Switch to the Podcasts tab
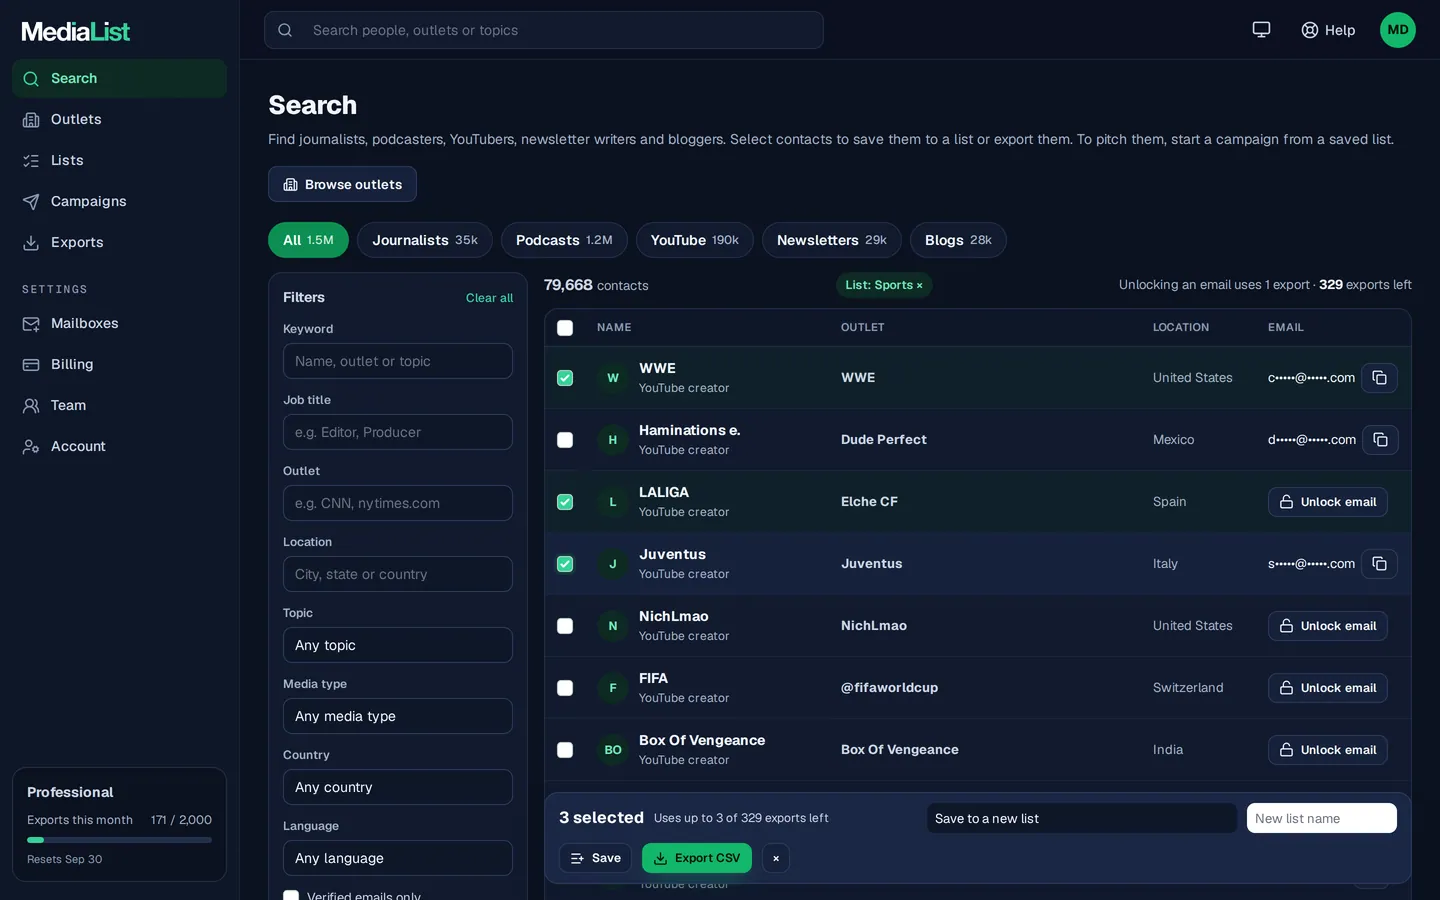This screenshot has width=1440, height=900. tap(564, 240)
